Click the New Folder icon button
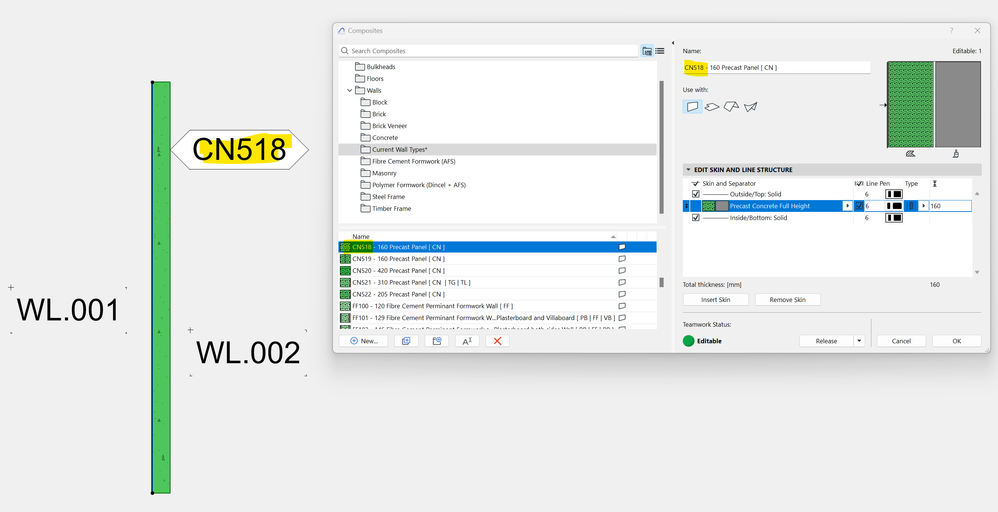This screenshot has width=998, height=512. click(x=437, y=341)
